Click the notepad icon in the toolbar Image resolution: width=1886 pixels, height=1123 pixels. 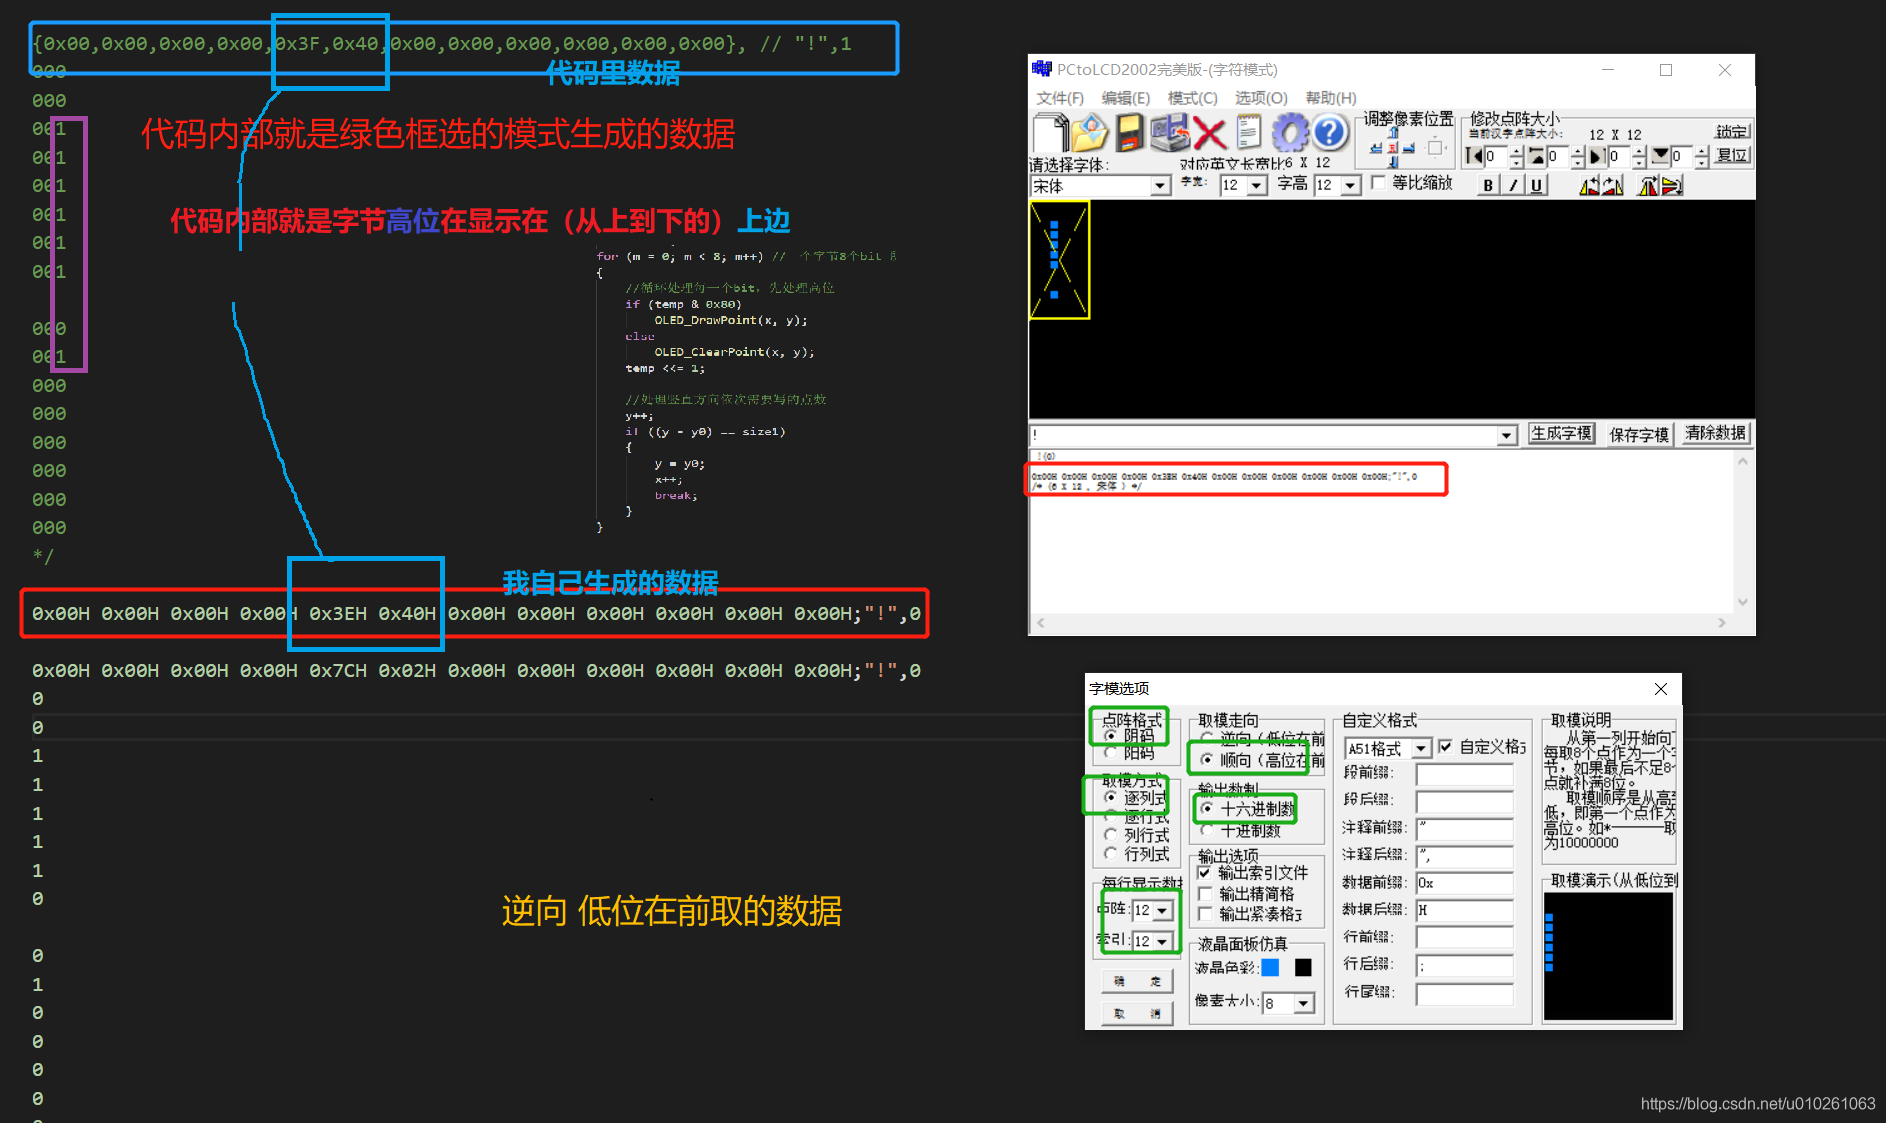click(1248, 132)
